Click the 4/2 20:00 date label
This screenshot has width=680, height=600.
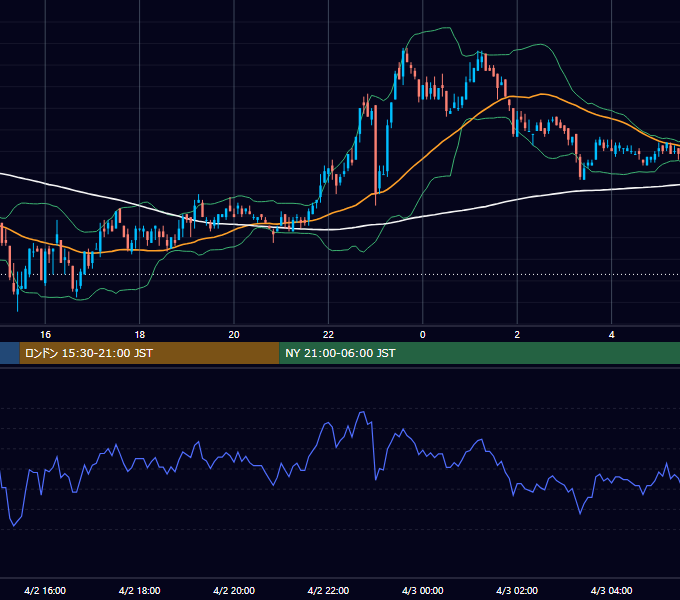(234, 590)
